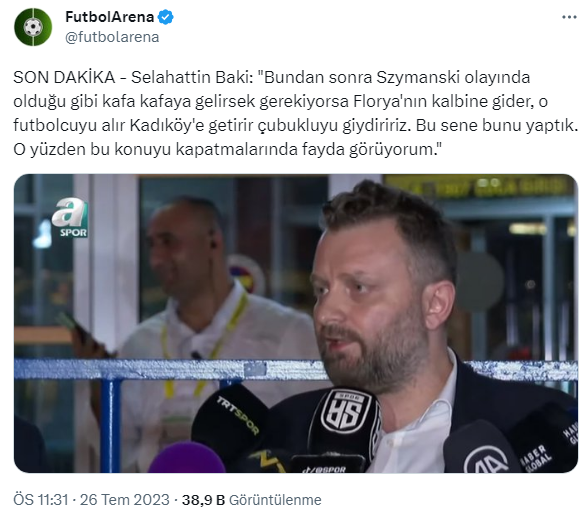The height and width of the screenshot is (518, 585).
Task: Click the tweet text starting SON DAKİKA
Action: coord(295,113)
